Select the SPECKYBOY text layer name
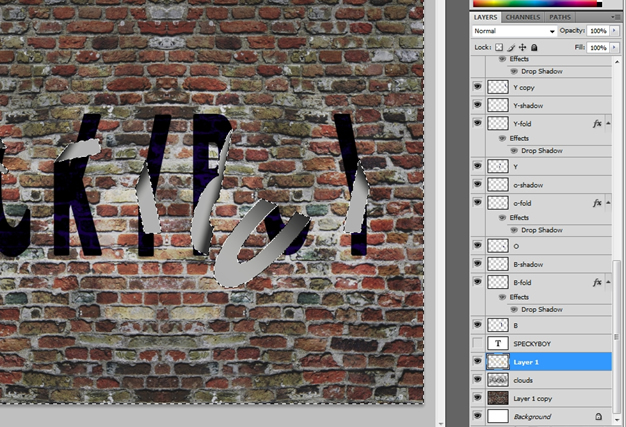The image size is (626, 427). (532, 344)
